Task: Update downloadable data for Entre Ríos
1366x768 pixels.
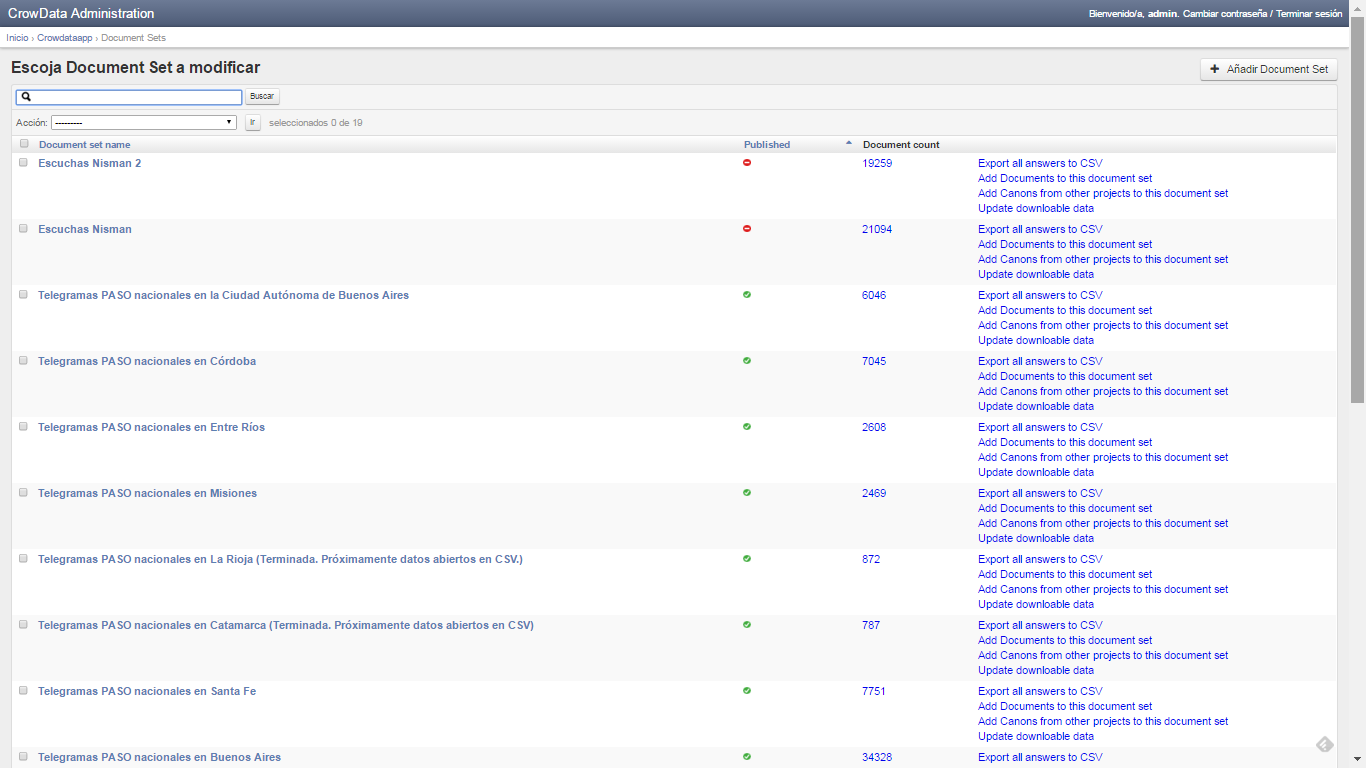Action: [1036, 472]
